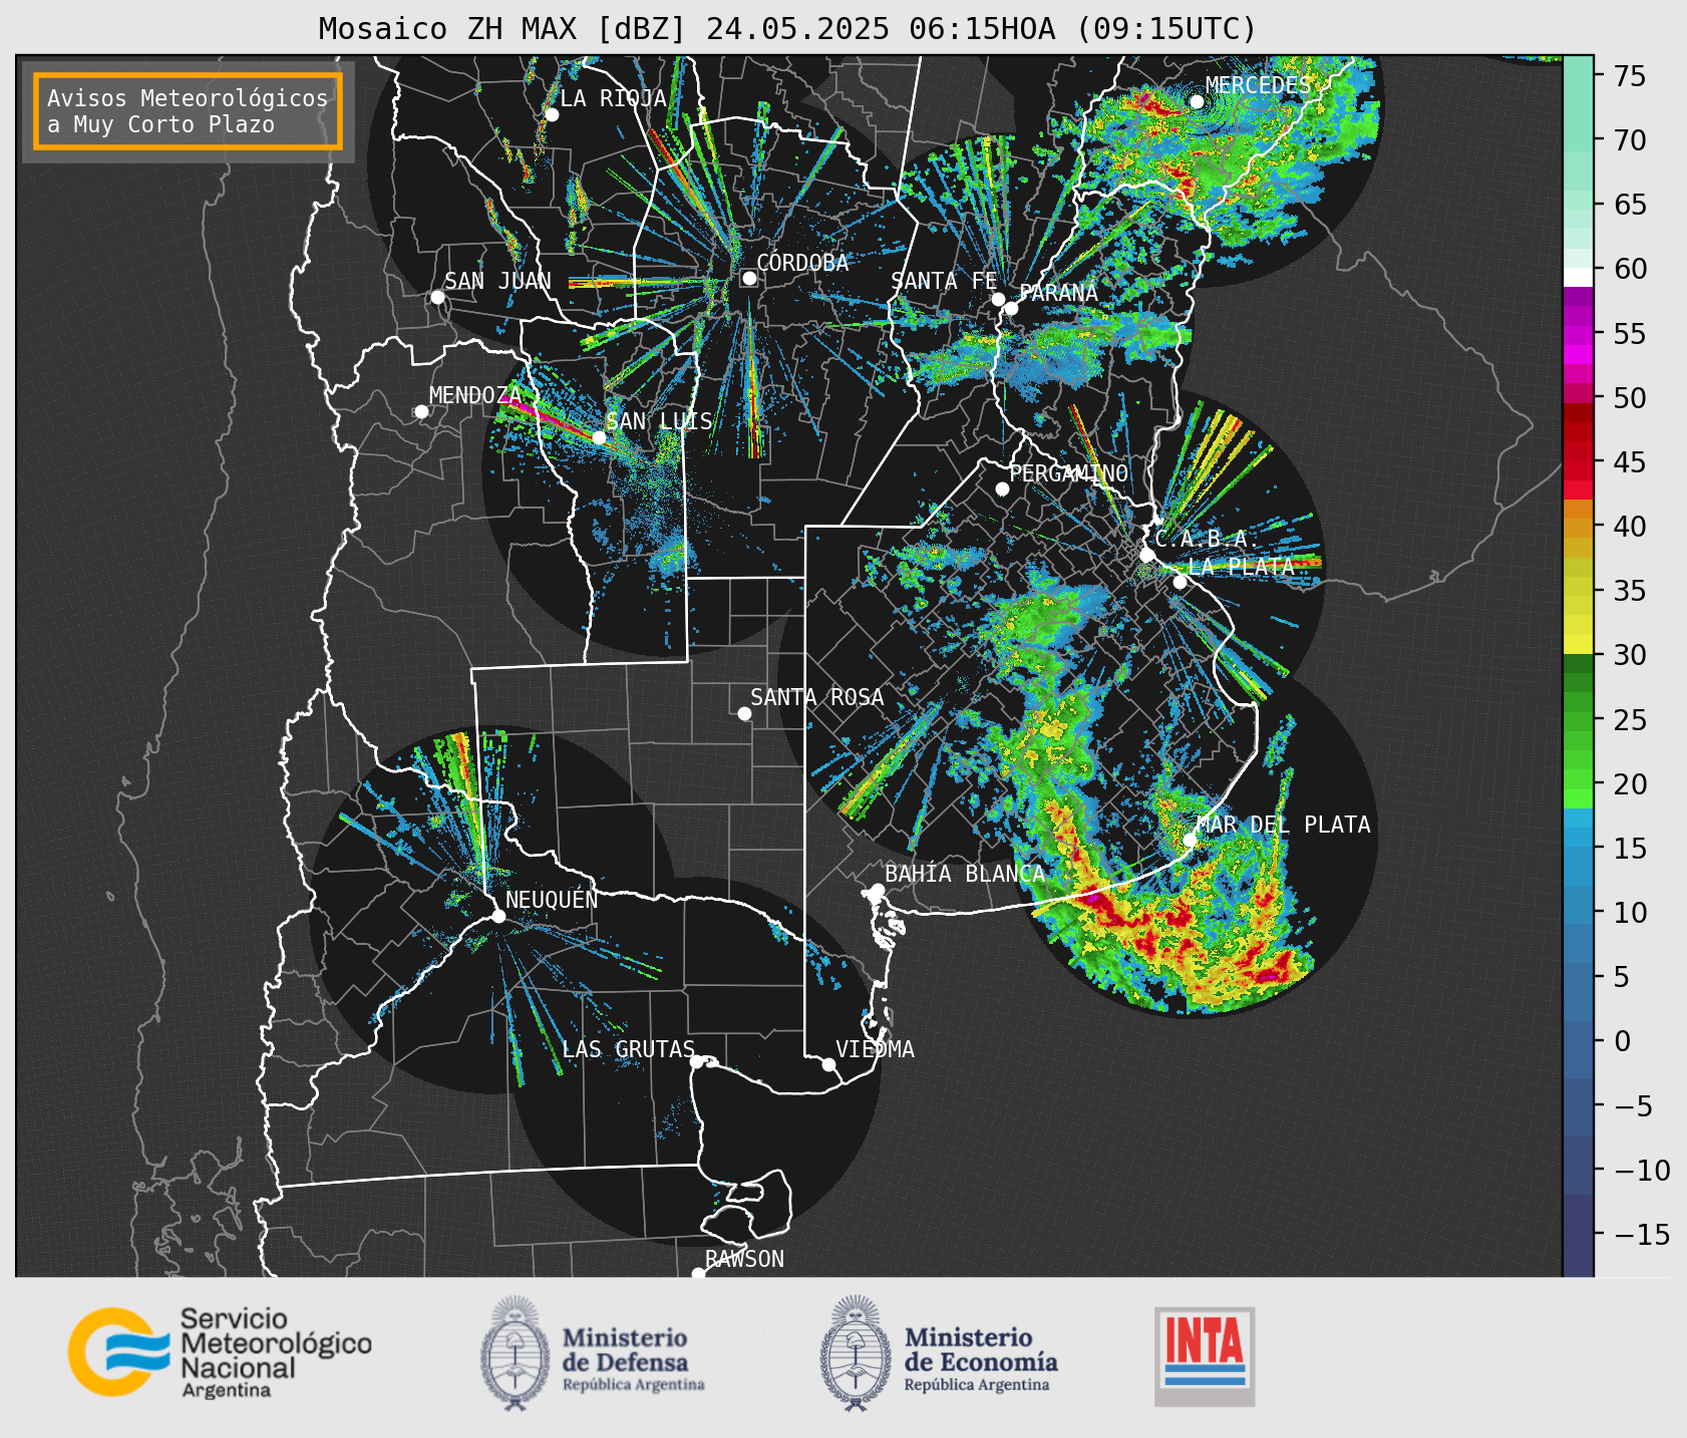The image size is (1687, 1438).
Task: Click the SAN LUIS label
Action: (659, 421)
